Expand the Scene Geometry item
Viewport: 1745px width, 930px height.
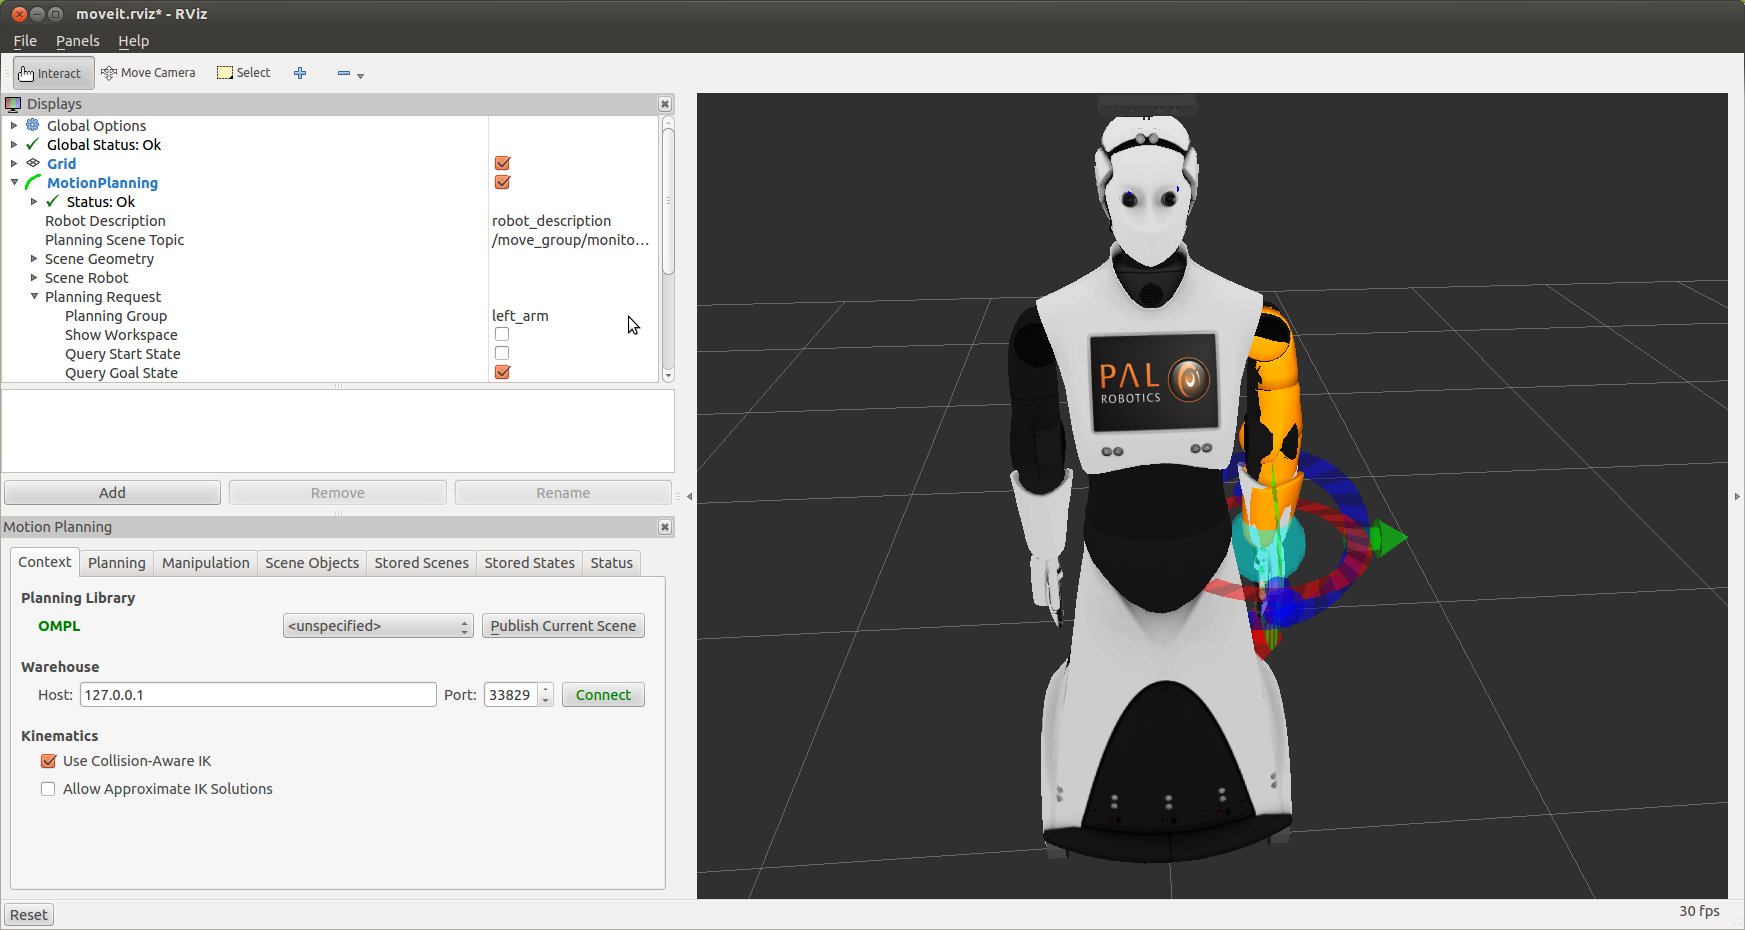pyautogui.click(x=34, y=259)
